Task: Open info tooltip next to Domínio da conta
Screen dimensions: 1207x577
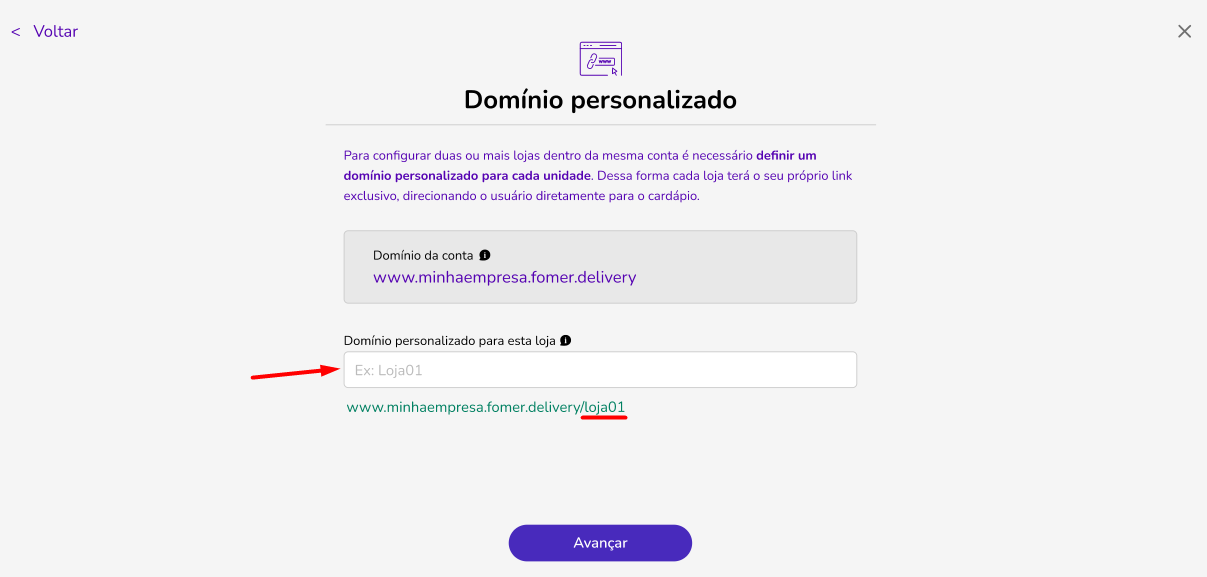Action: coord(485,255)
